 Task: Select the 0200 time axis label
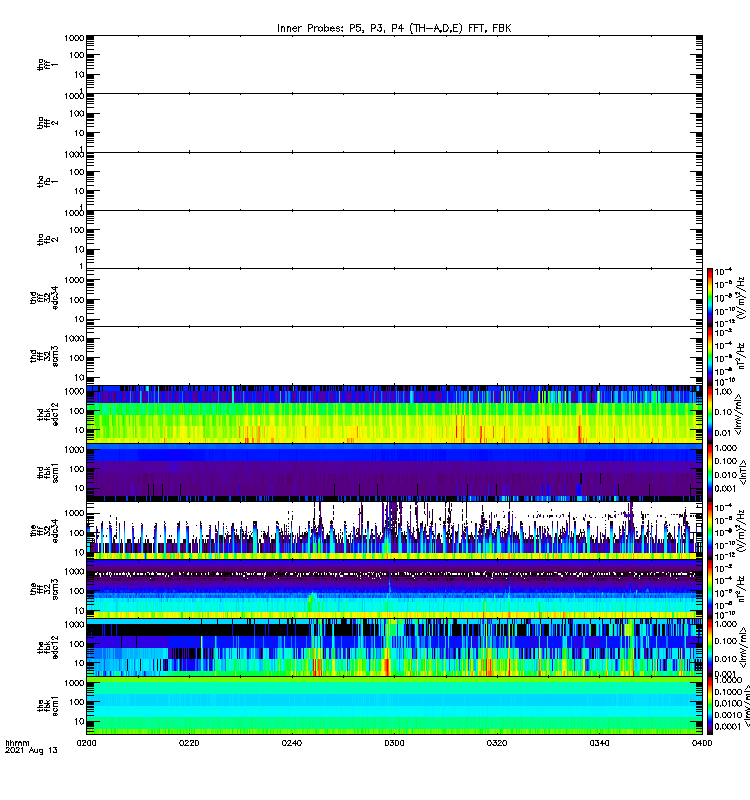click(x=87, y=743)
